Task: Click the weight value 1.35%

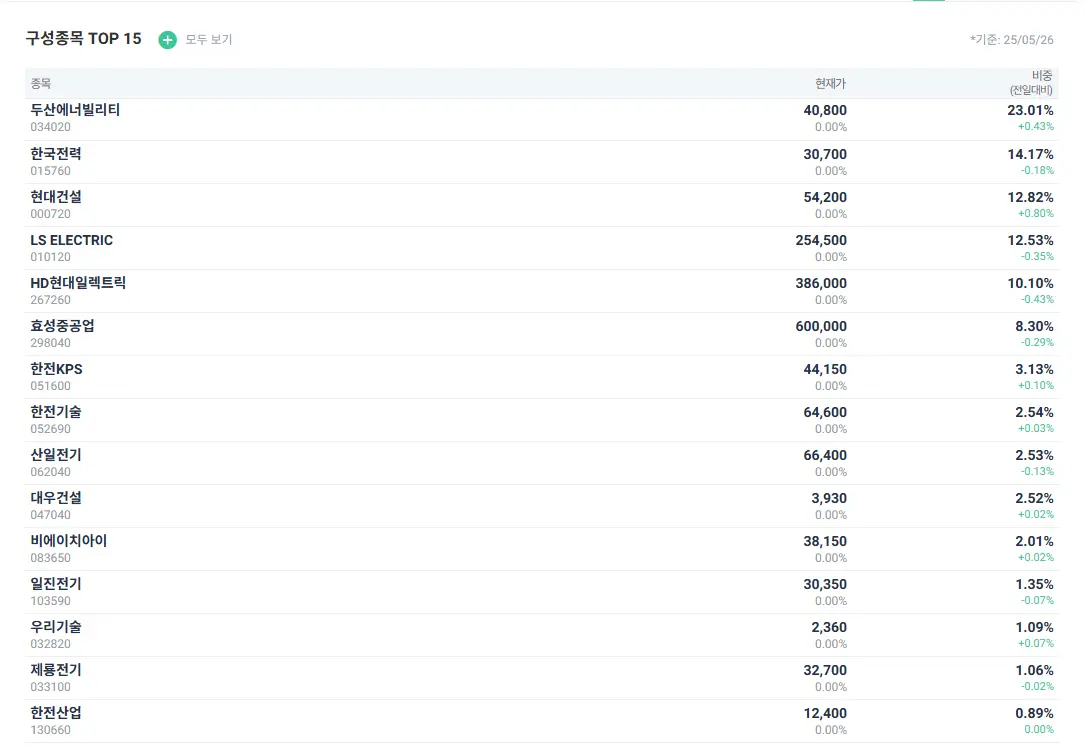Action: tap(1034, 584)
